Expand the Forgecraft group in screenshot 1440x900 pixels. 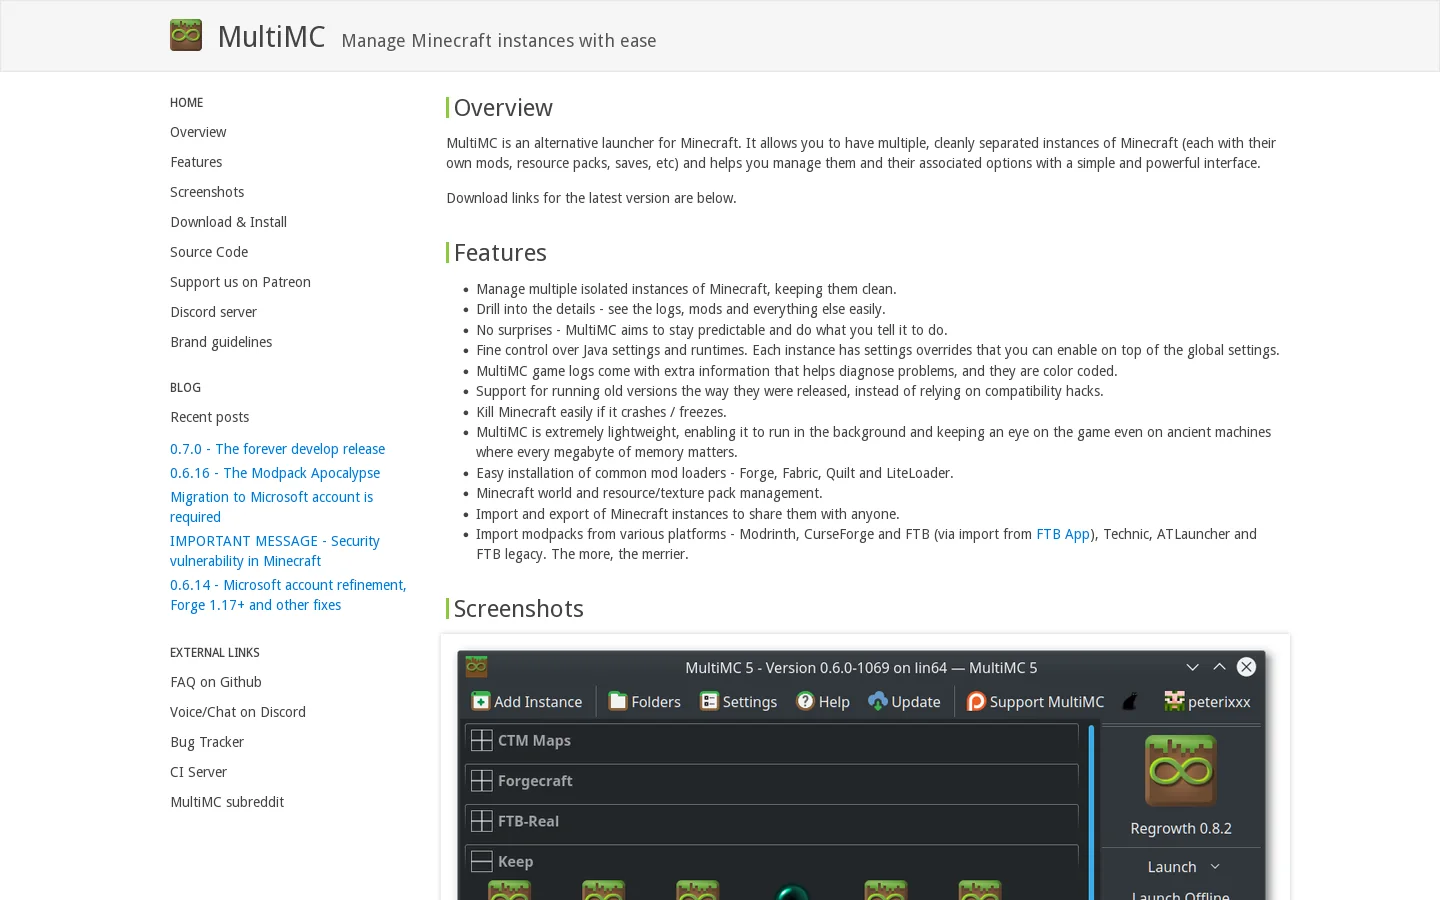click(481, 780)
